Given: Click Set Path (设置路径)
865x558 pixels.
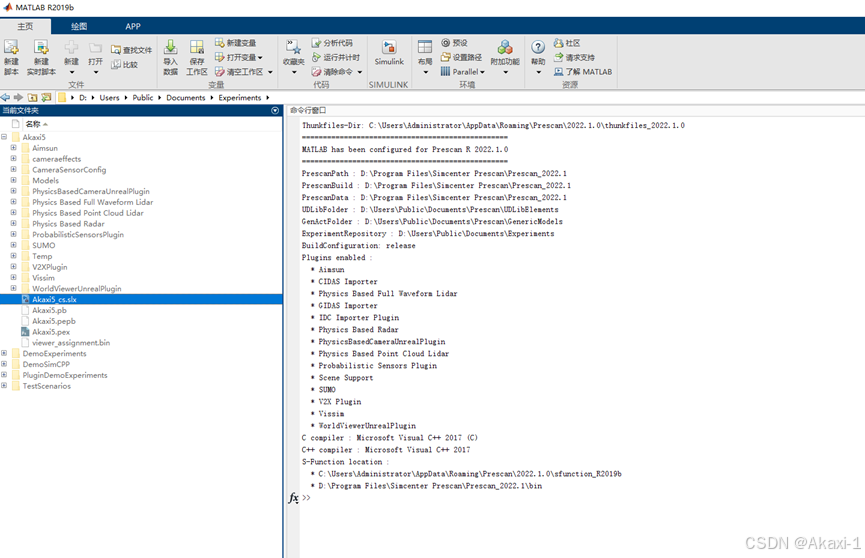Looking at the screenshot, I should (x=461, y=57).
